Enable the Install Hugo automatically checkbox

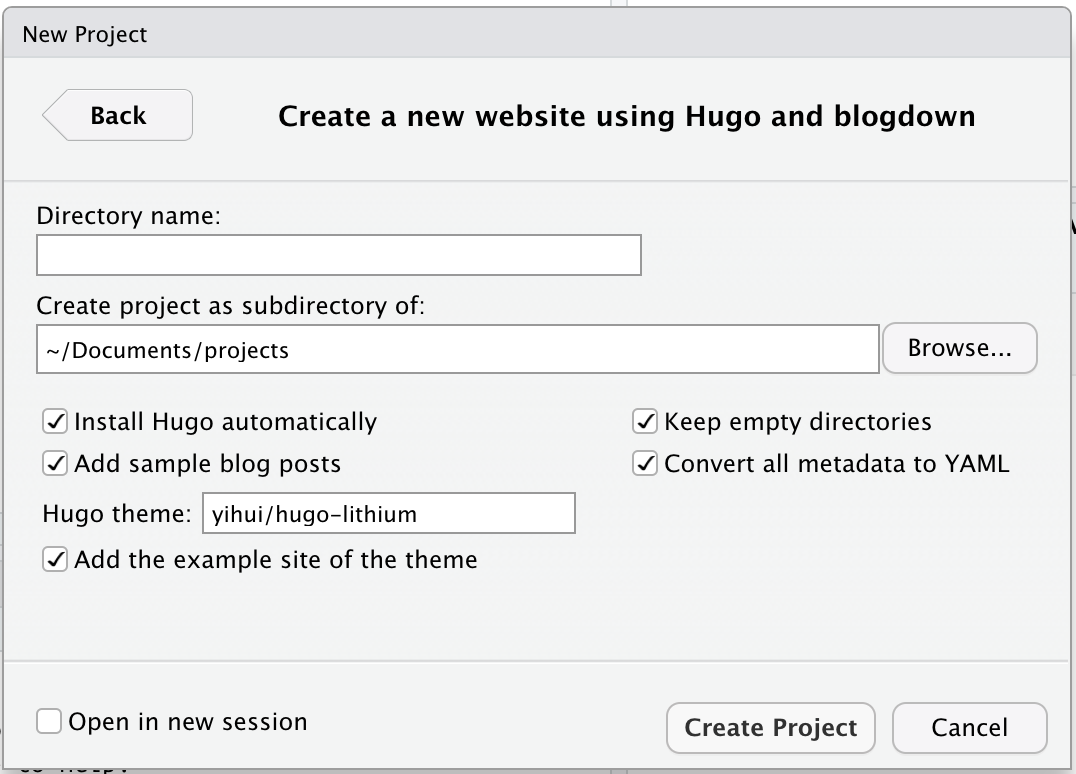tap(55, 421)
